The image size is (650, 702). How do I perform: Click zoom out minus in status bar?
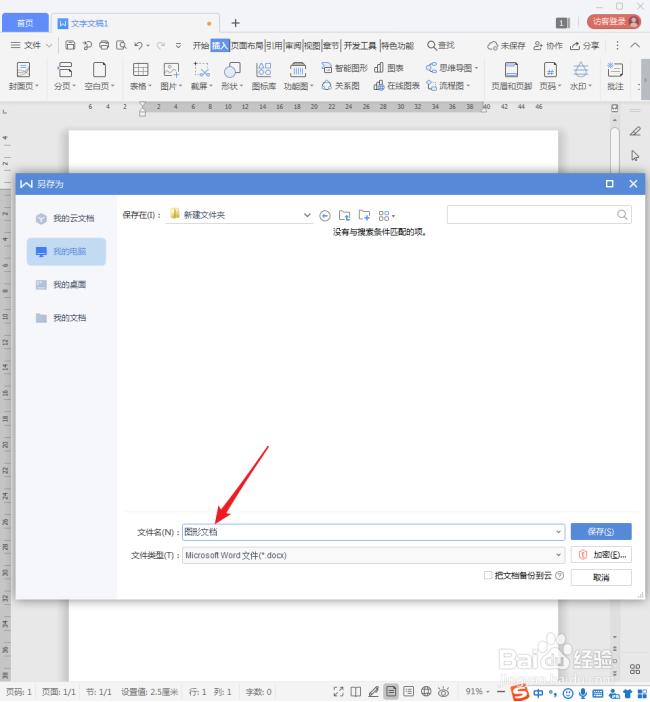coord(501,692)
